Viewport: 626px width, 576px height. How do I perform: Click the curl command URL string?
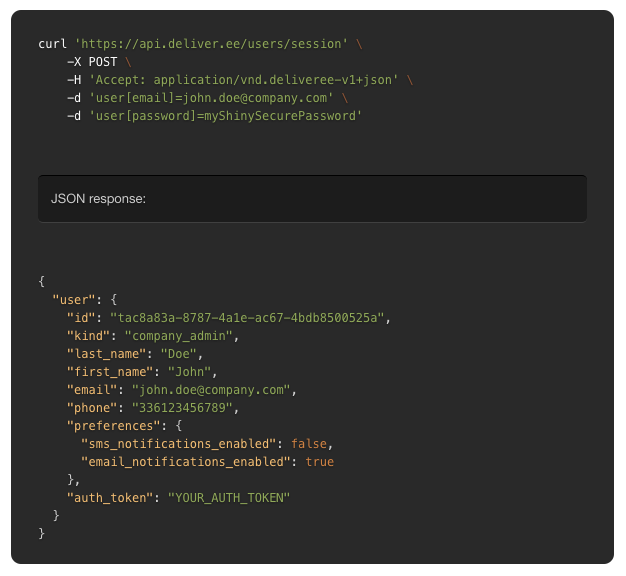(x=211, y=44)
